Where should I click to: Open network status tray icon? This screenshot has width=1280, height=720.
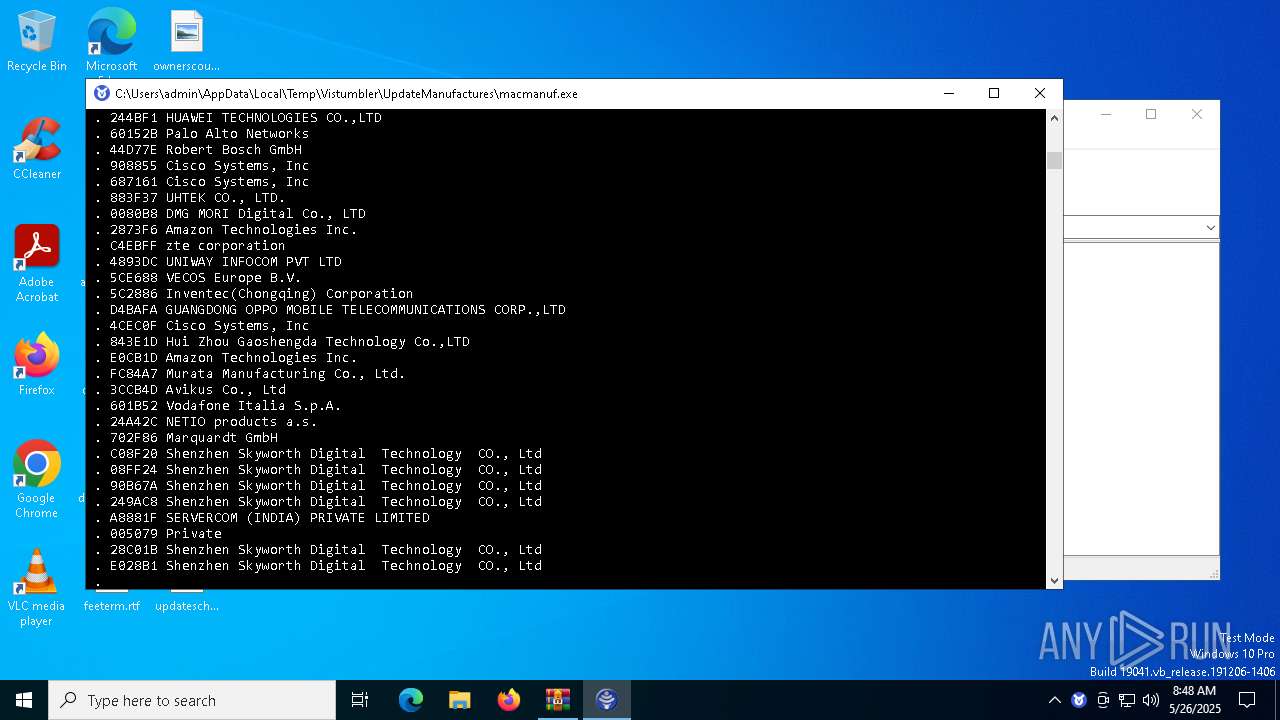coord(1127,700)
